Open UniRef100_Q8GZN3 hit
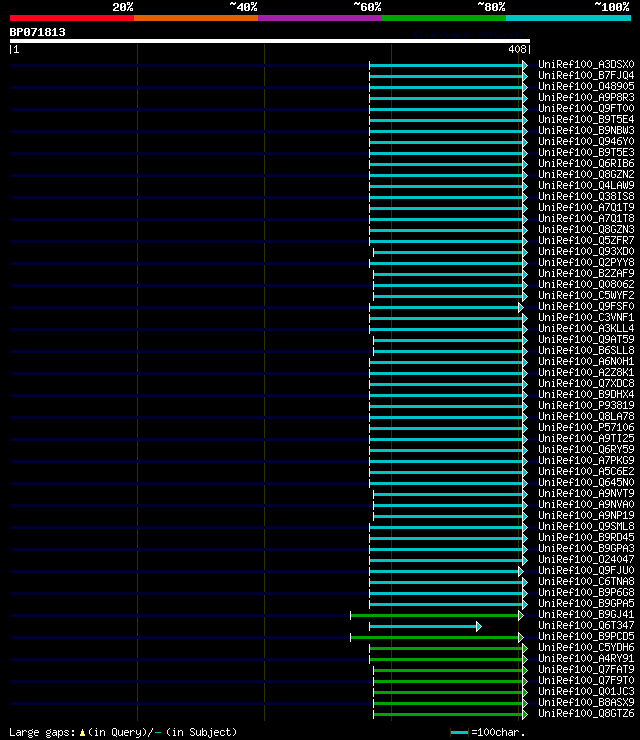 pyautogui.click(x=586, y=229)
